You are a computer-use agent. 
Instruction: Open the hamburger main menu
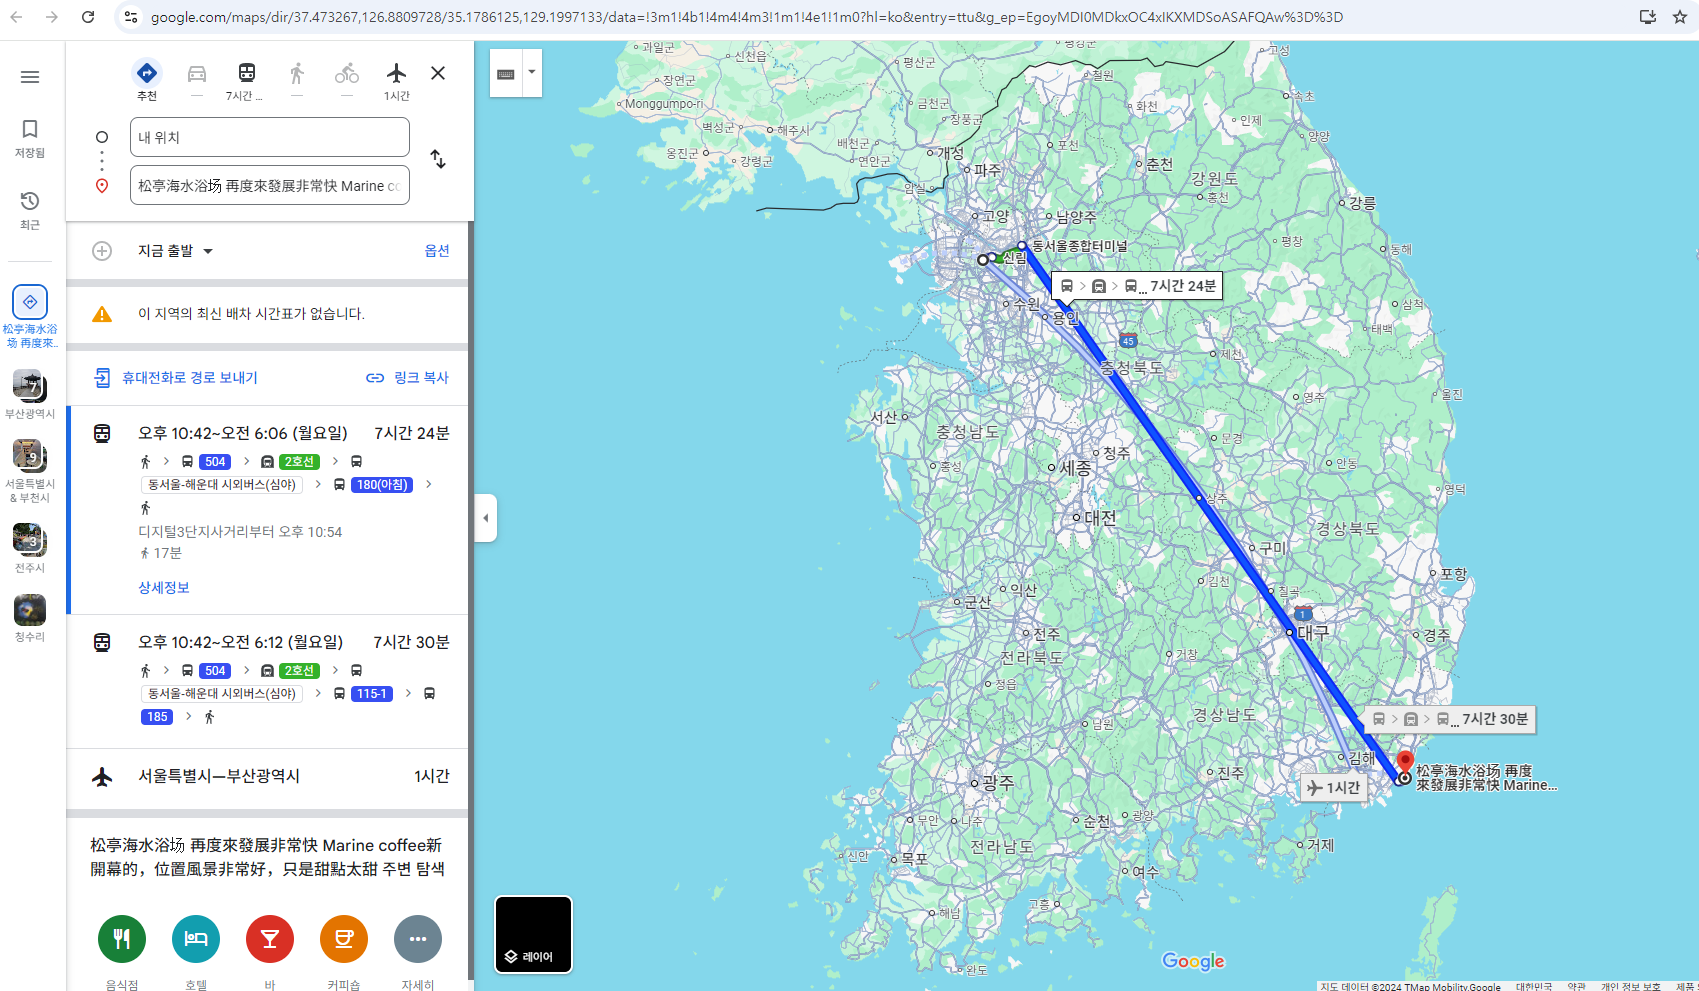pos(30,77)
